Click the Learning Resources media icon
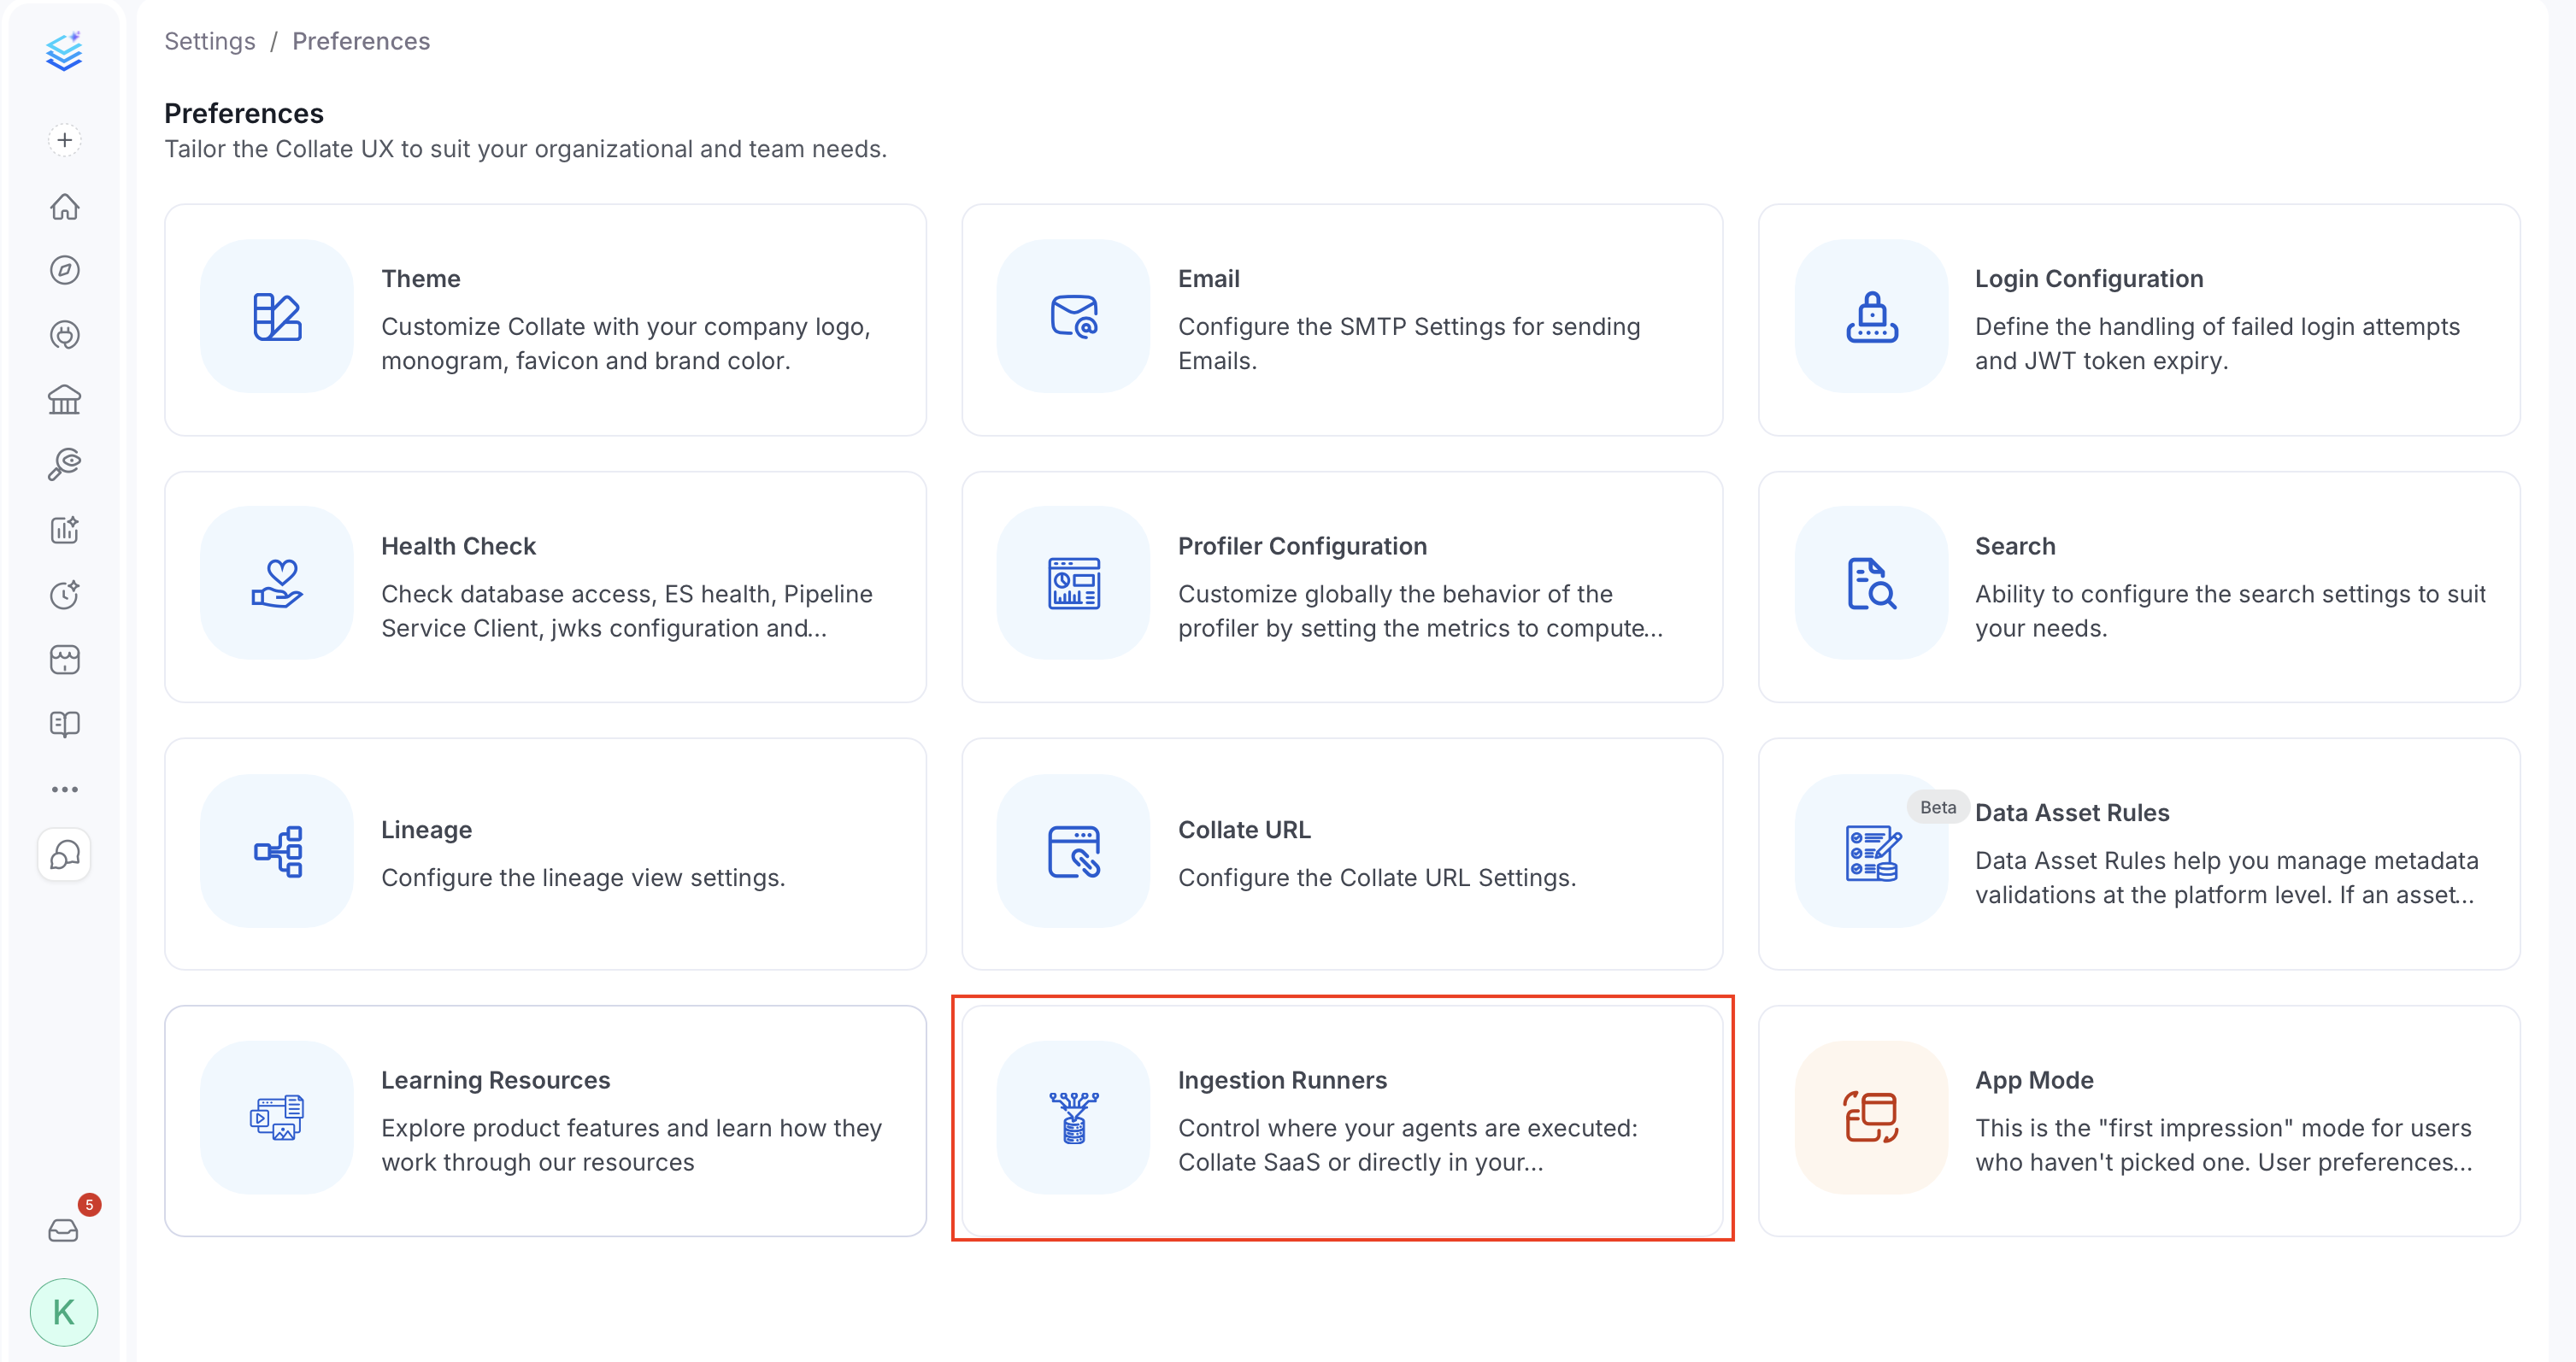Screen dimensions: 2576x1362 pos(277,1118)
